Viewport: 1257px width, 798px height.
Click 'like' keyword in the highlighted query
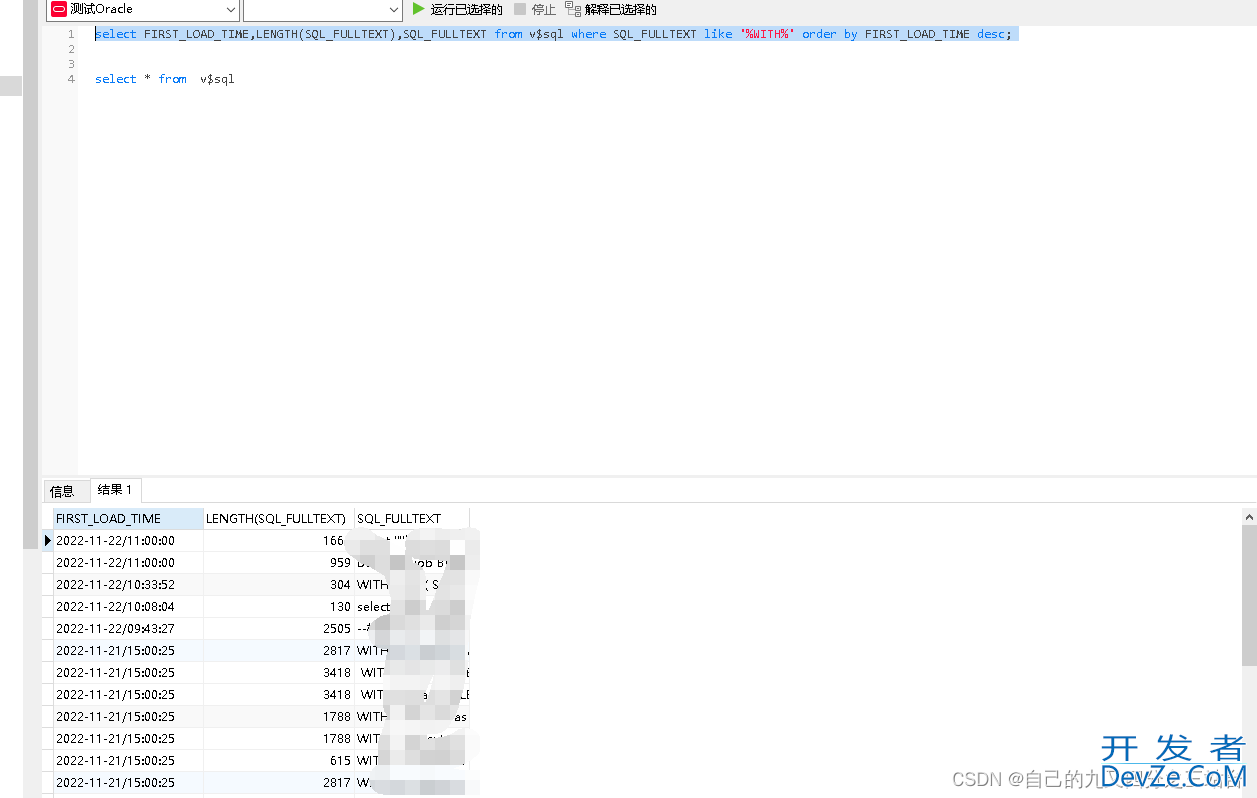click(x=717, y=34)
